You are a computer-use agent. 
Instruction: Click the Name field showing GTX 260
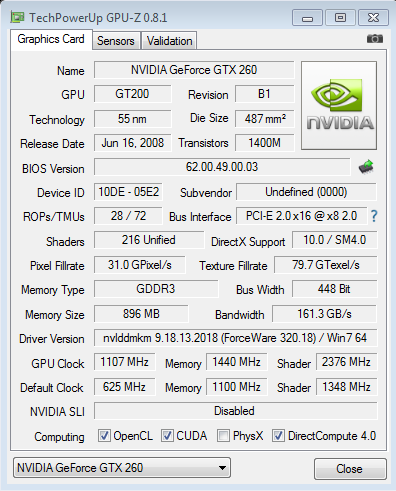pos(194,70)
